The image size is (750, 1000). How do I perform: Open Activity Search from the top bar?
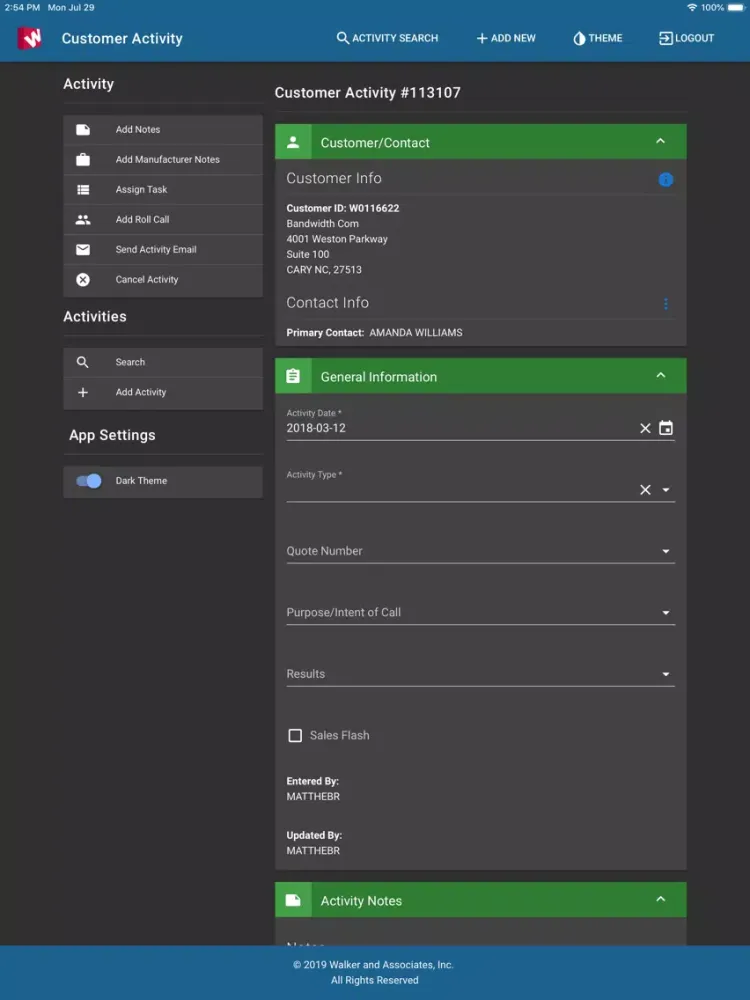[387, 38]
